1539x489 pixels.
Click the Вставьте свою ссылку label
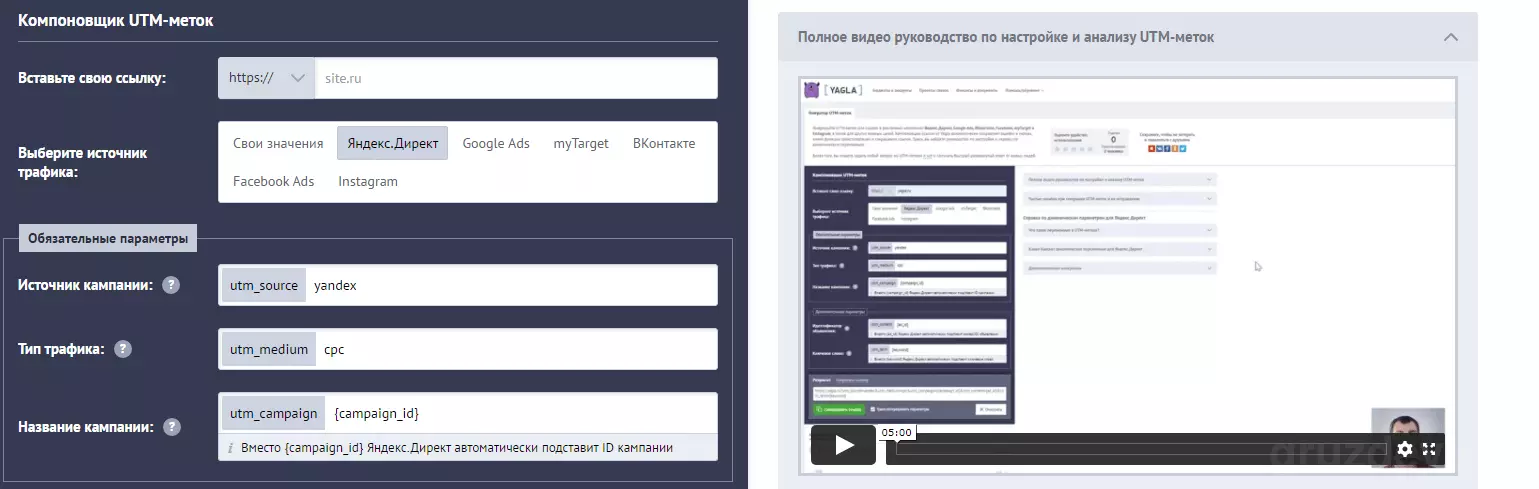(x=92, y=78)
